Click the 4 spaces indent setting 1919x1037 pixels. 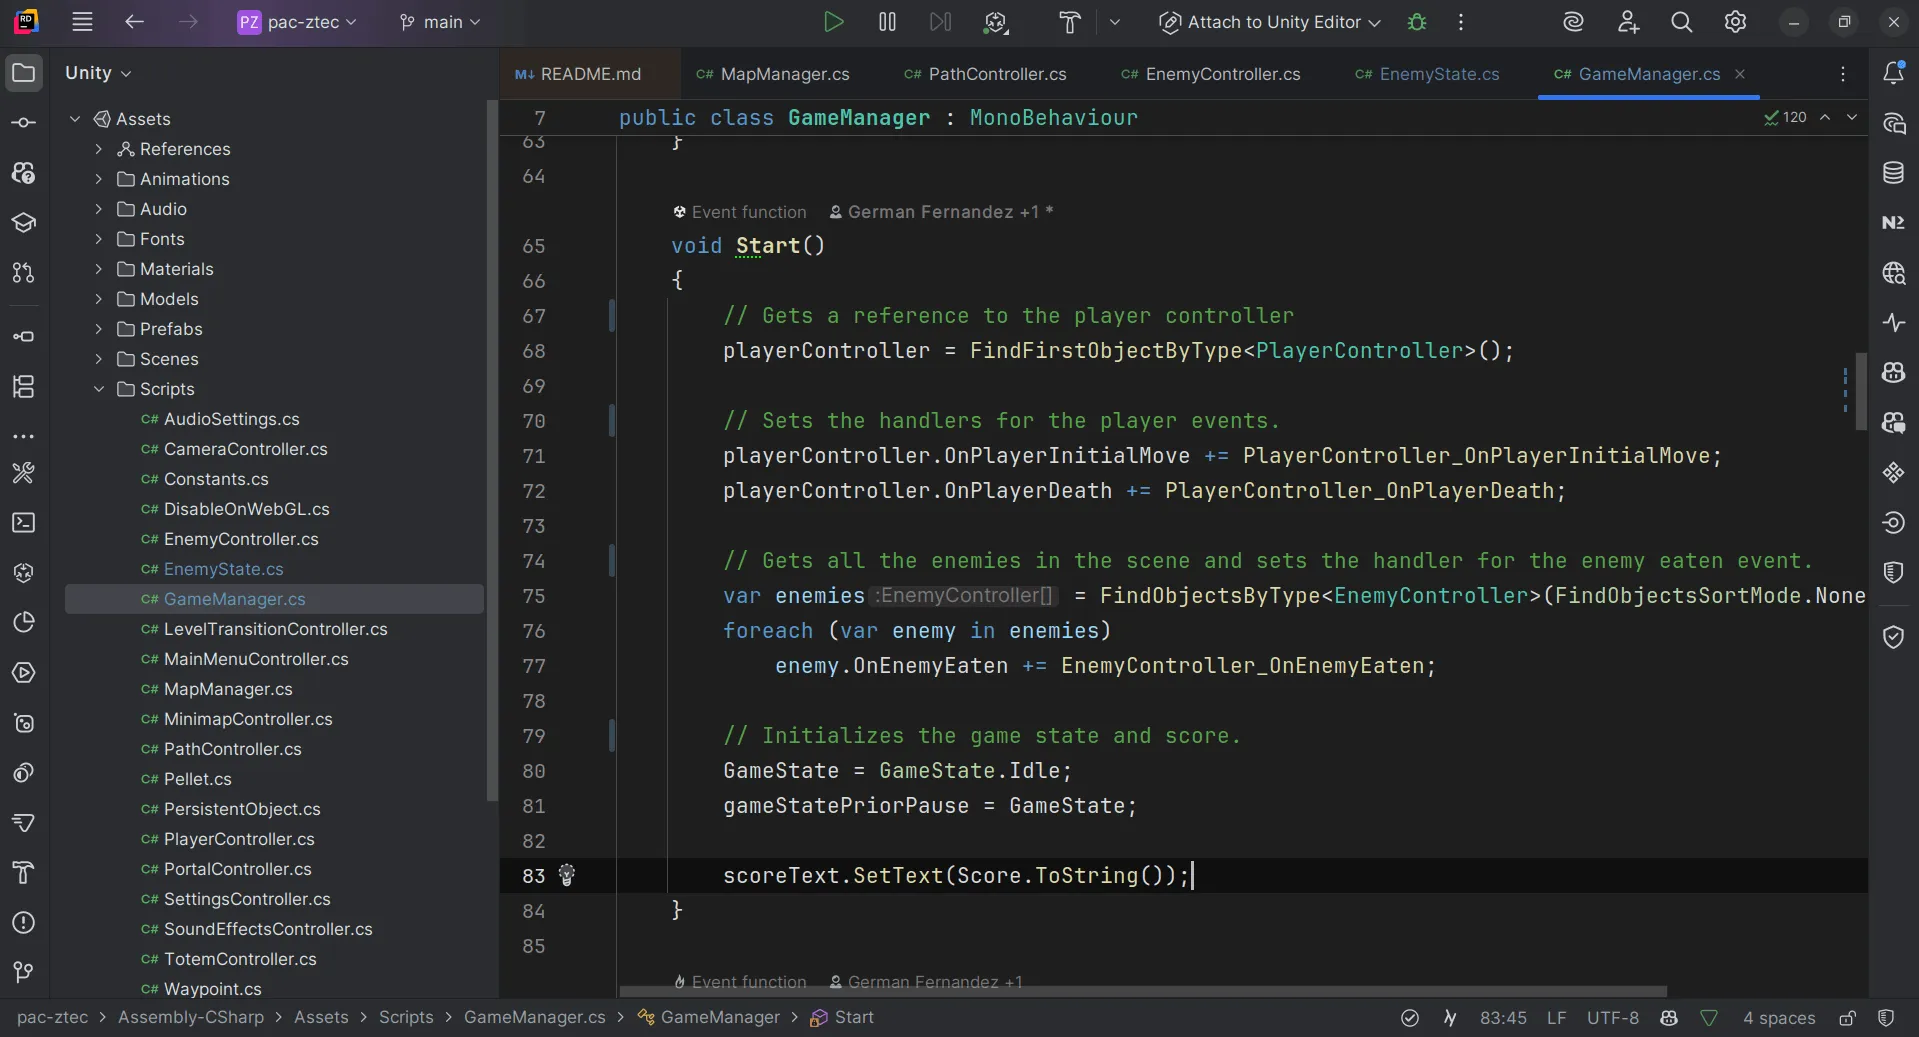[1778, 1018]
